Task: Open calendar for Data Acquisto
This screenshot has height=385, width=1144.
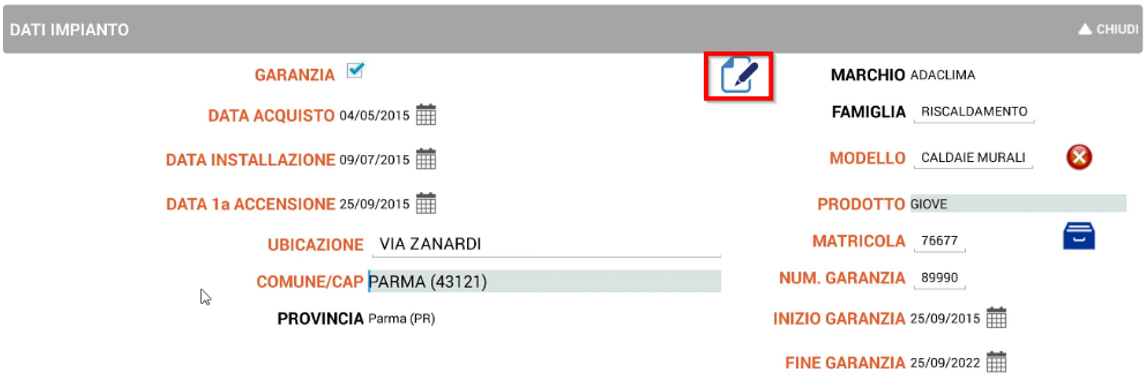Action: point(425,115)
